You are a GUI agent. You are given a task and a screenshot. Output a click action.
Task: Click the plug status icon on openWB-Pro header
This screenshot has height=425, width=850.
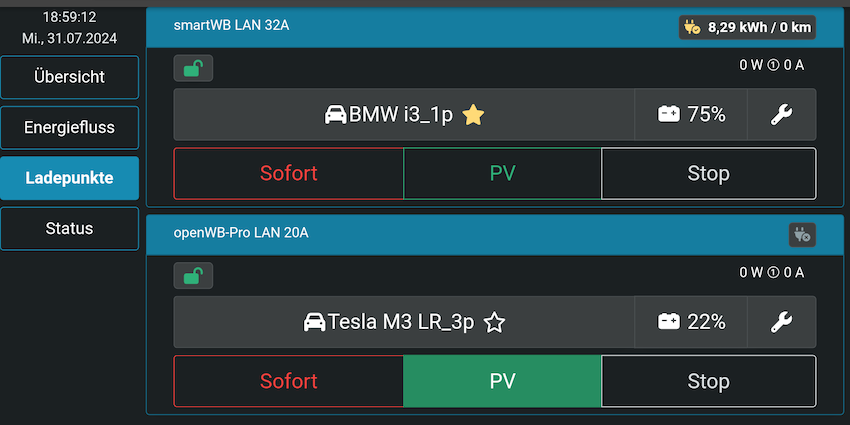(x=802, y=235)
